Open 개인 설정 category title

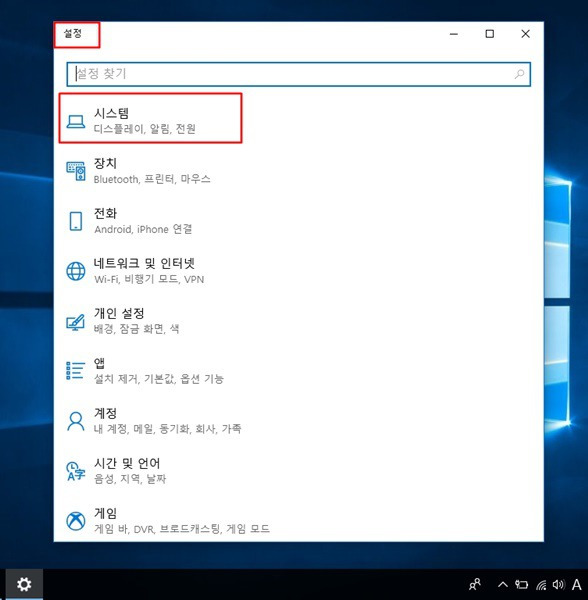(x=119, y=313)
